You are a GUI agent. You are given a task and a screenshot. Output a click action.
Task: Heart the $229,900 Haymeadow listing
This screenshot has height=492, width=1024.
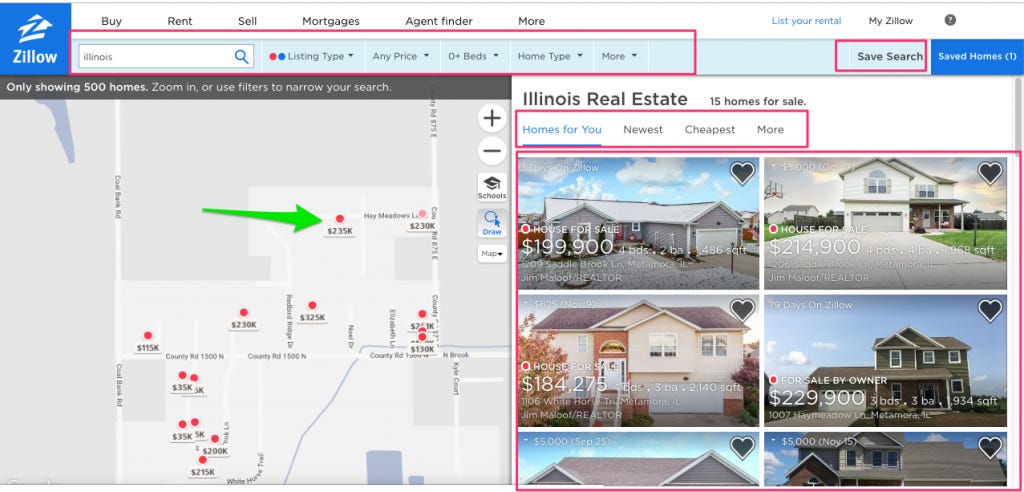coord(989,310)
